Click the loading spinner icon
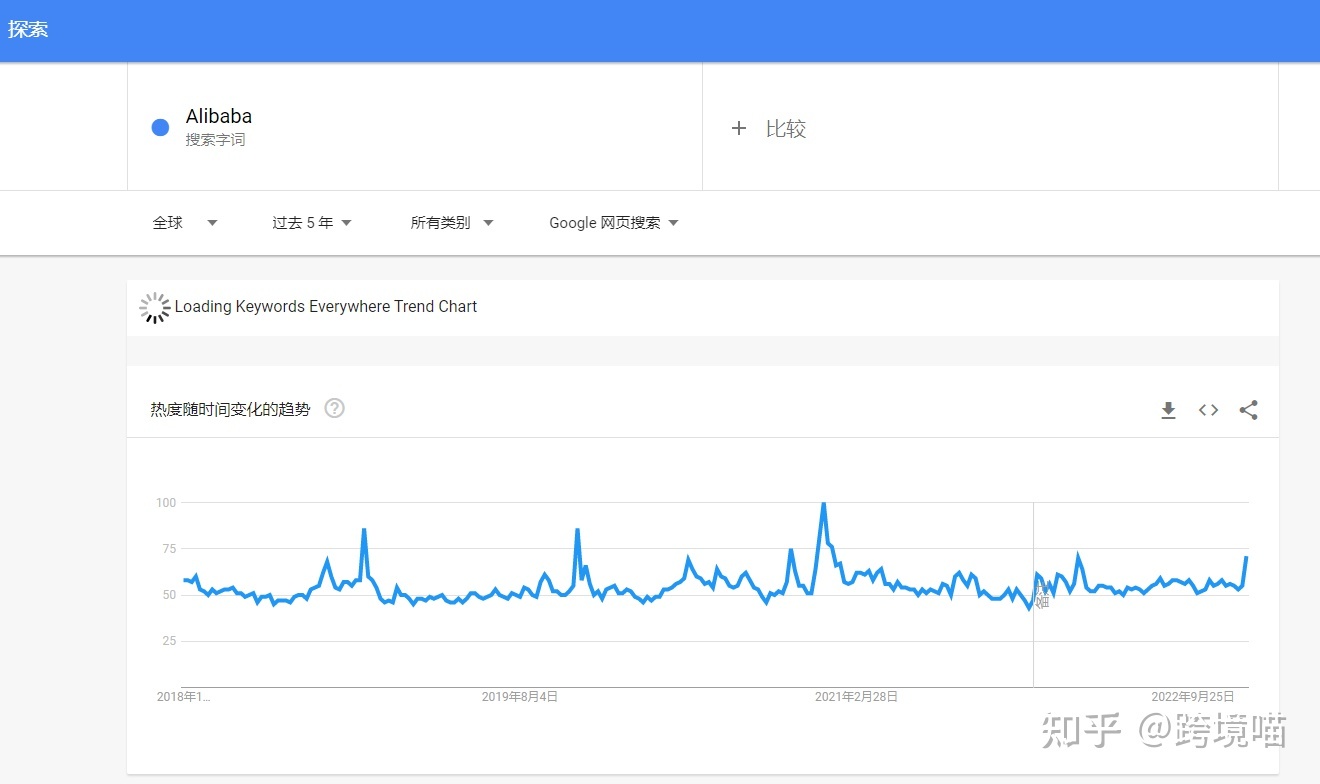This screenshot has width=1320, height=784. (x=155, y=308)
